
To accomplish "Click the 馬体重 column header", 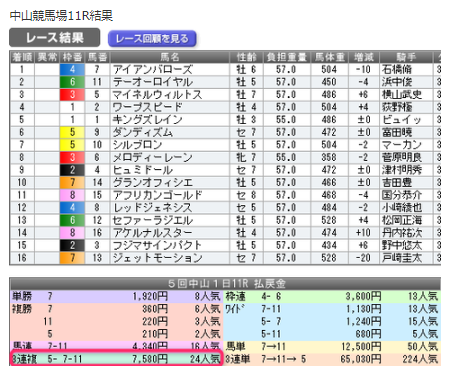I will [x=330, y=57].
